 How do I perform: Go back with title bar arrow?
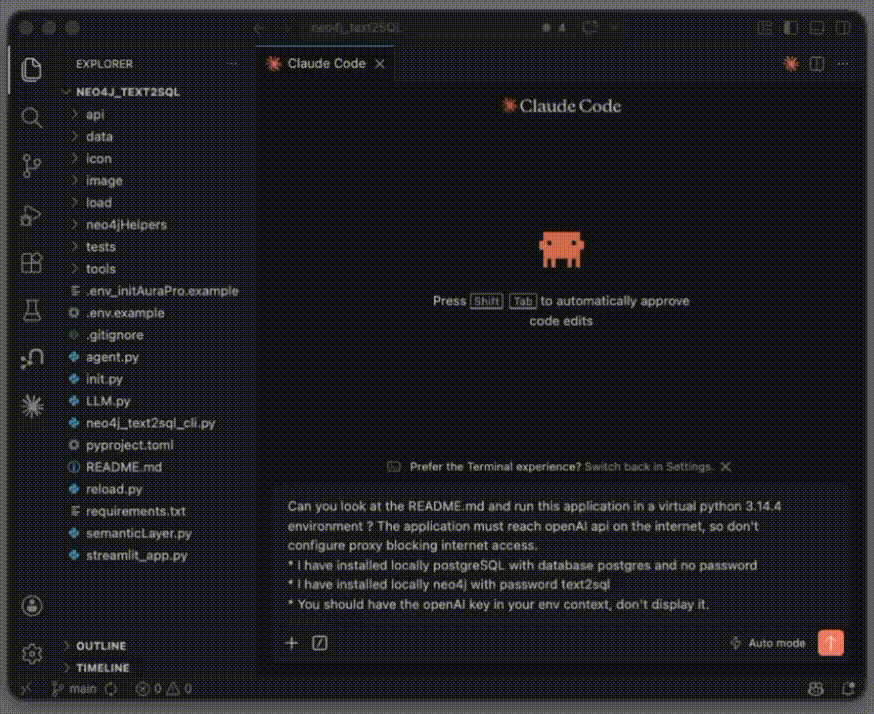point(259,28)
